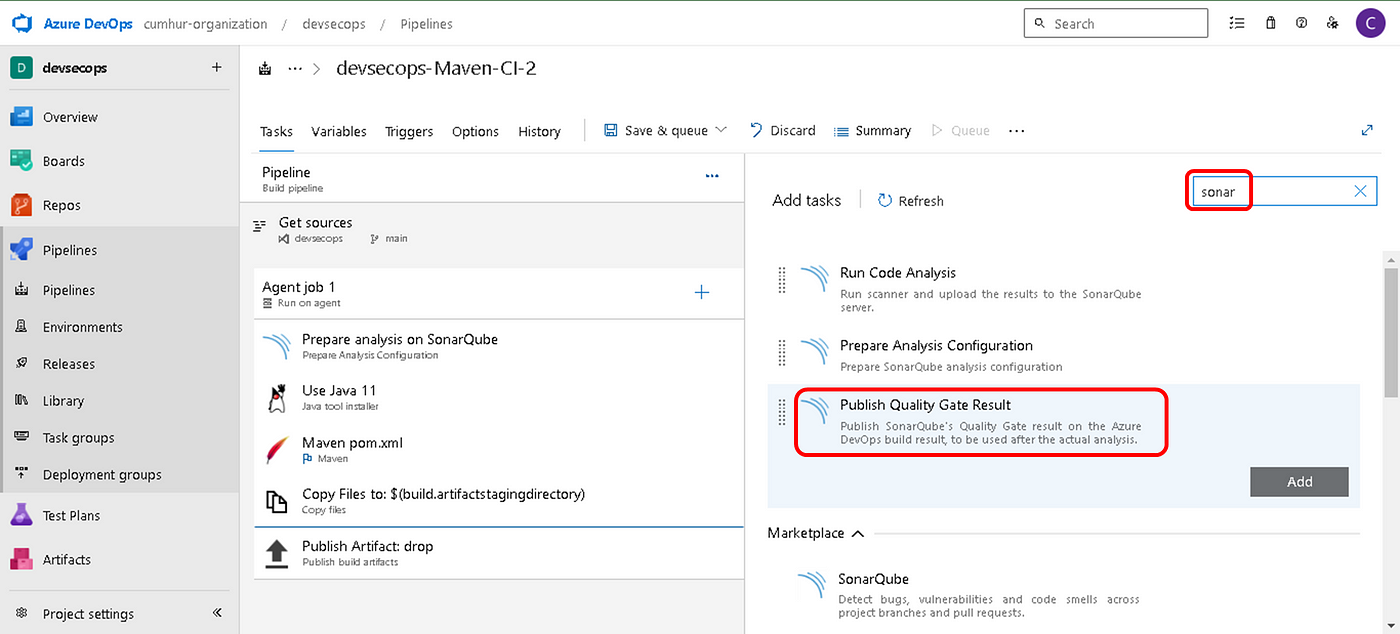Collapse the sidebar with double chevron
1400x634 pixels.
pyautogui.click(x=217, y=613)
